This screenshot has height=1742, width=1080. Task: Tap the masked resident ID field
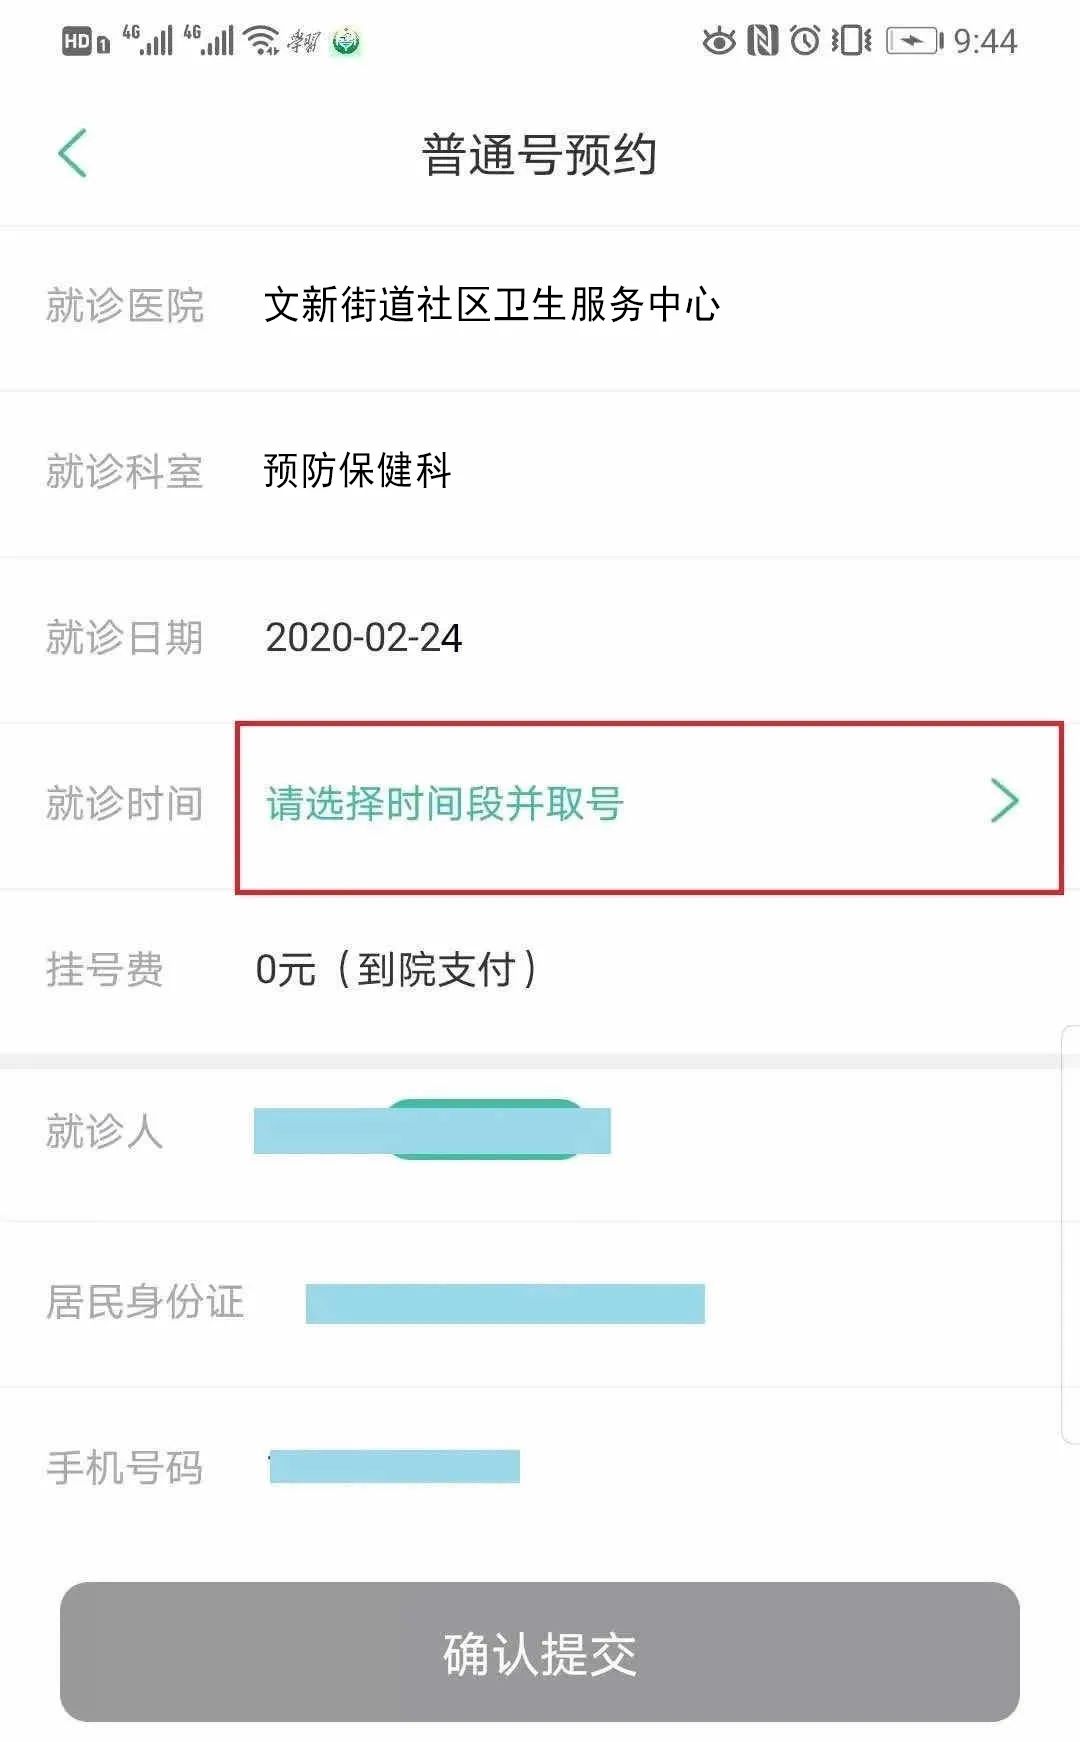pyautogui.click(x=505, y=1303)
